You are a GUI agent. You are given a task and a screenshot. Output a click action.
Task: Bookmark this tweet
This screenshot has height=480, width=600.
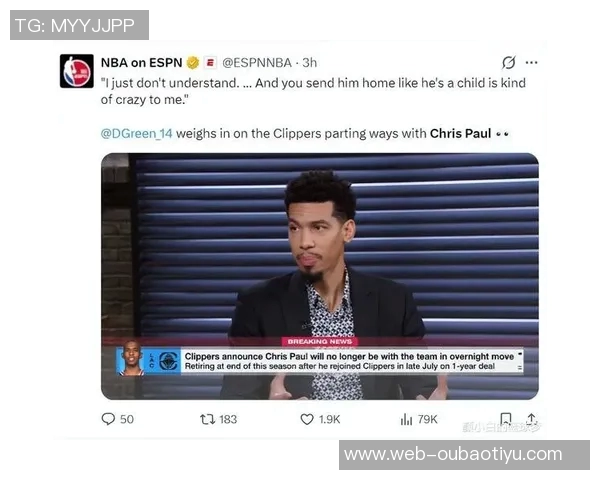[506, 418]
